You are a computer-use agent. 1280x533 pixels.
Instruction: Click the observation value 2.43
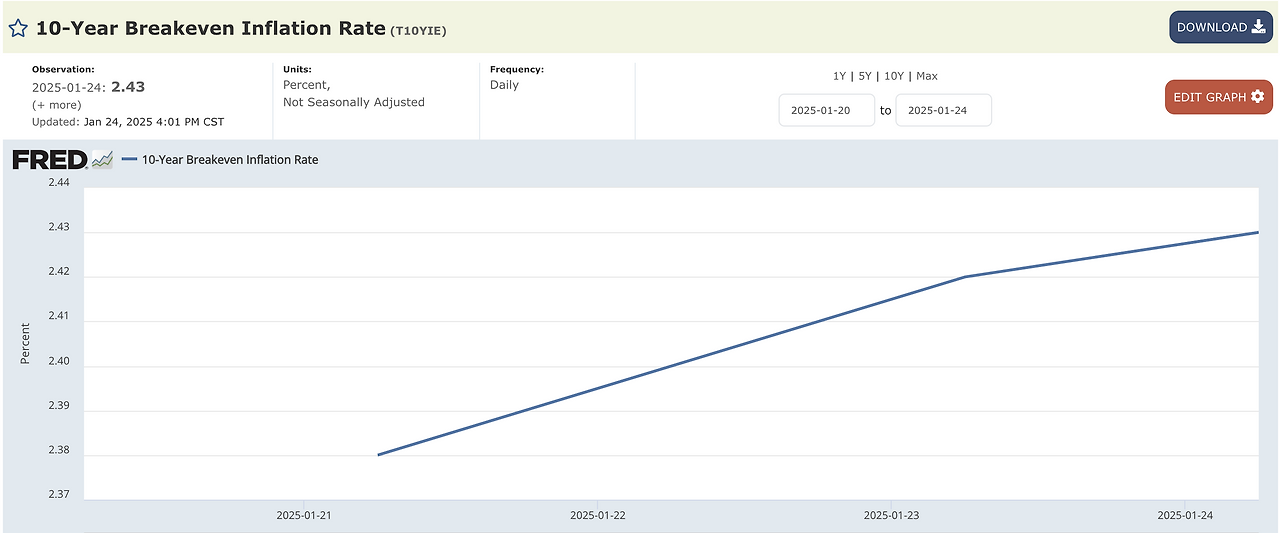[x=128, y=87]
